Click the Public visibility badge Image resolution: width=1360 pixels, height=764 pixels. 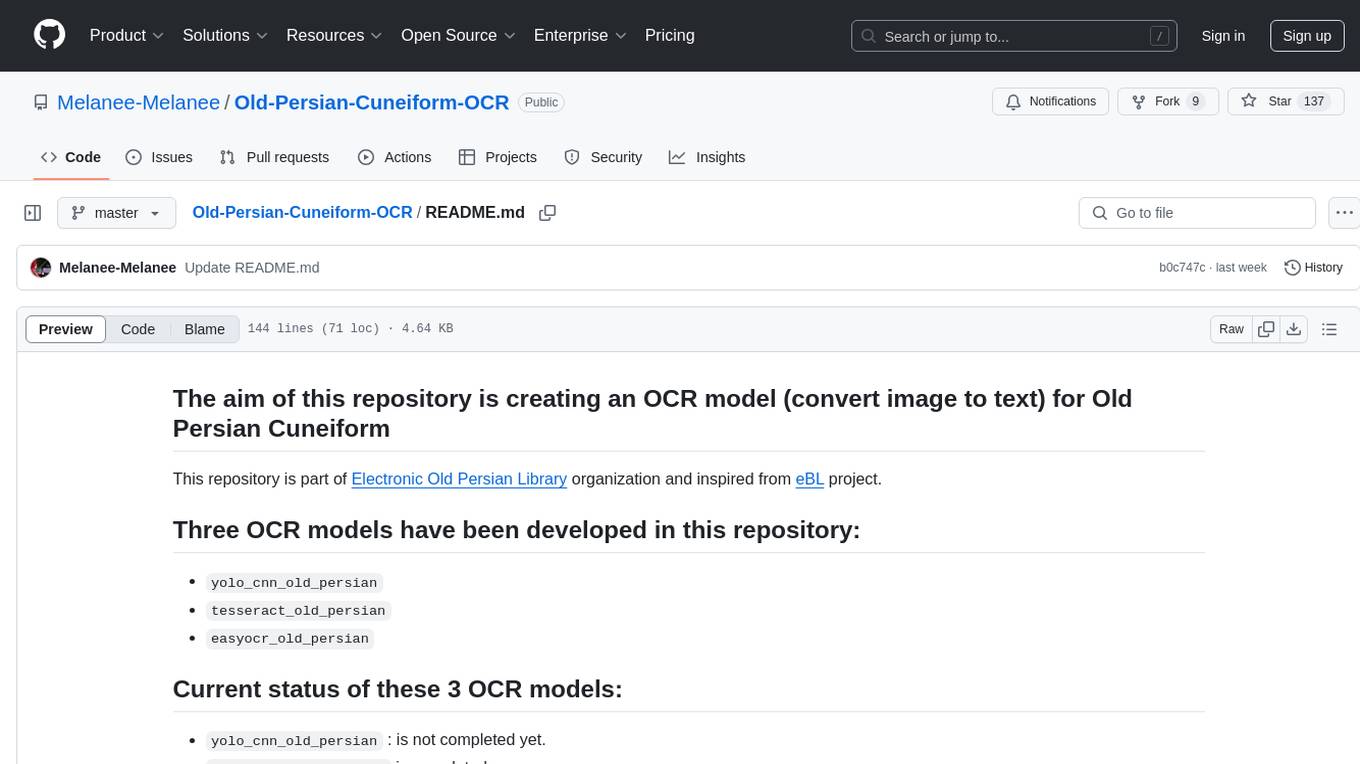[541, 102]
